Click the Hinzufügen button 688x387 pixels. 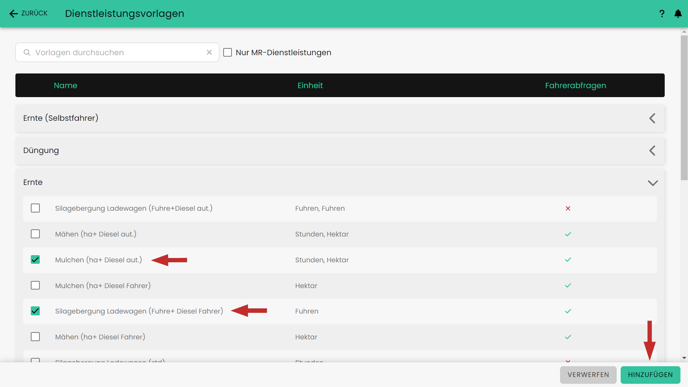click(650, 375)
